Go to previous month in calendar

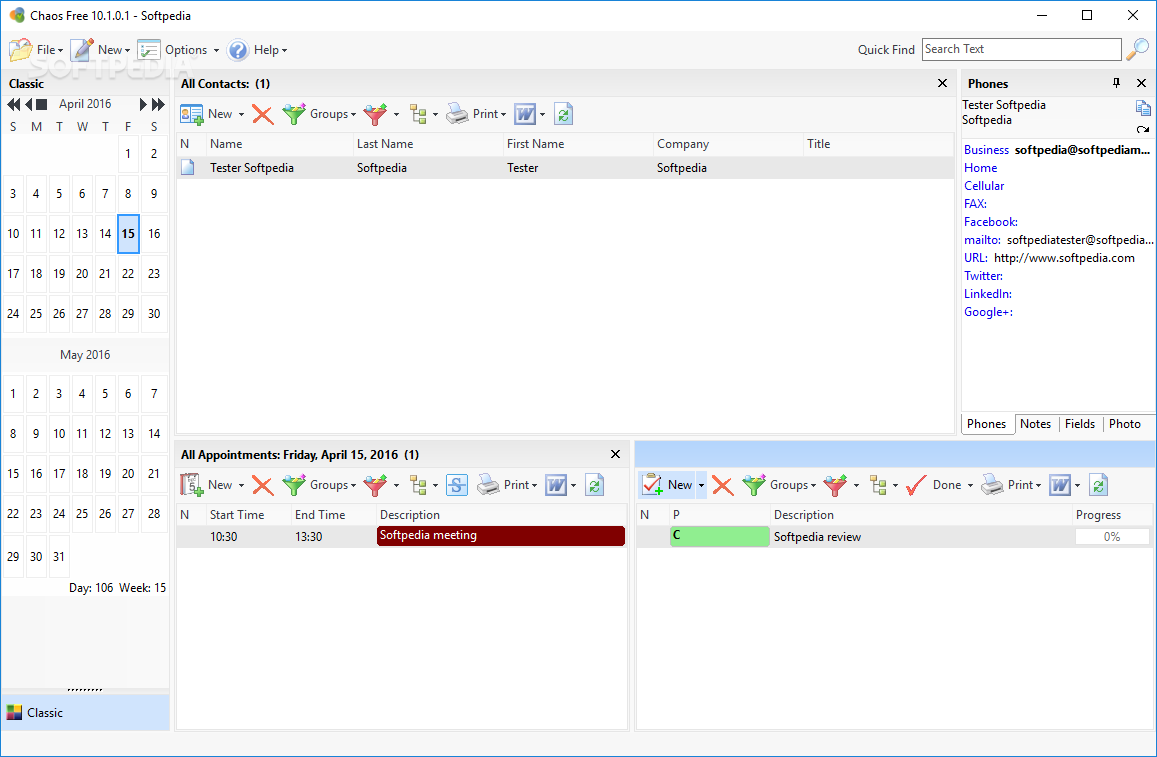coord(29,105)
